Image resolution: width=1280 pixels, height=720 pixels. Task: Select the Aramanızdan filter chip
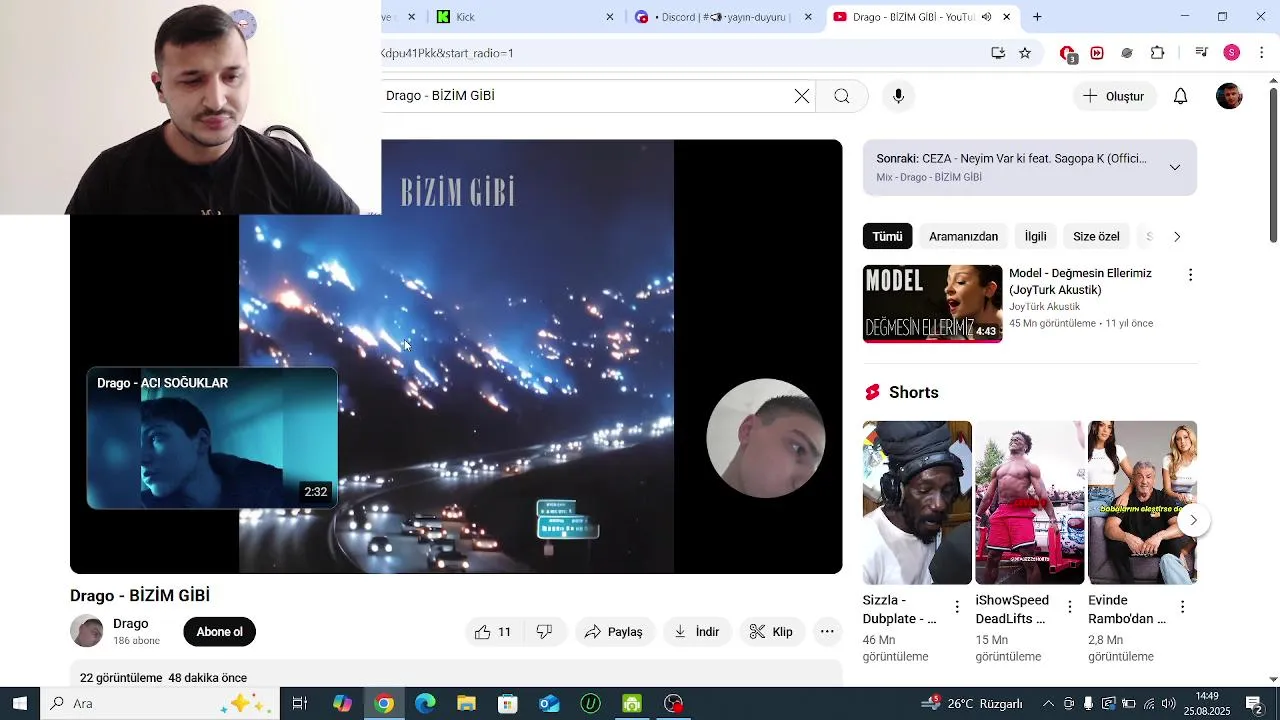pos(963,237)
